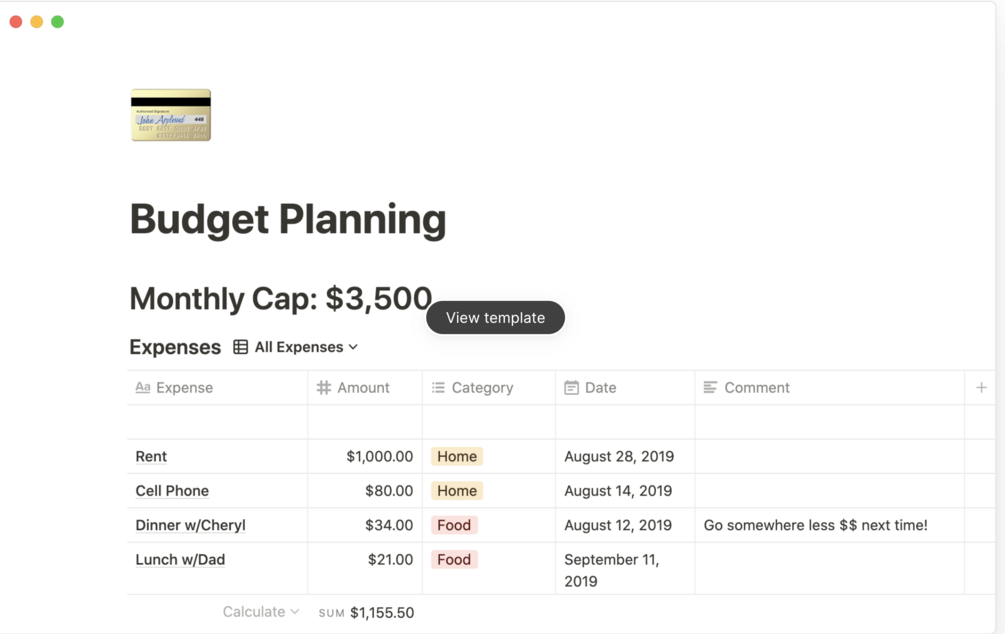Click the Amount column number icon

click(324, 388)
